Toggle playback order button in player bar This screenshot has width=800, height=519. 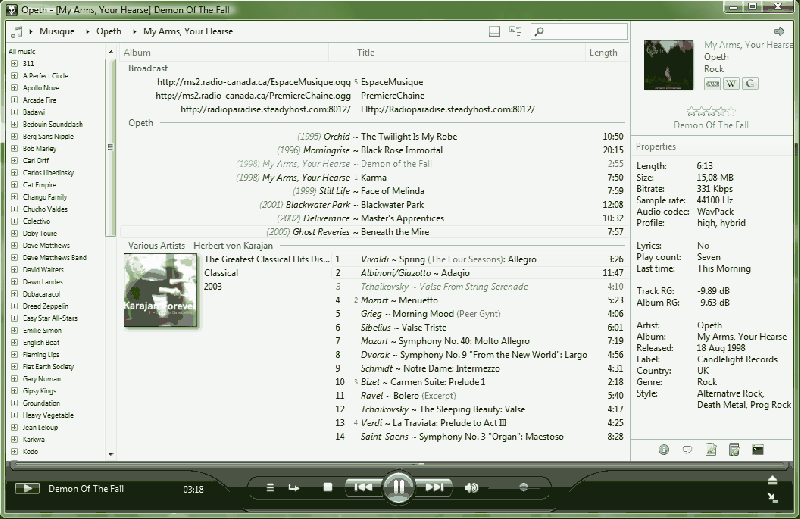pyautogui.click(x=293, y=487)
